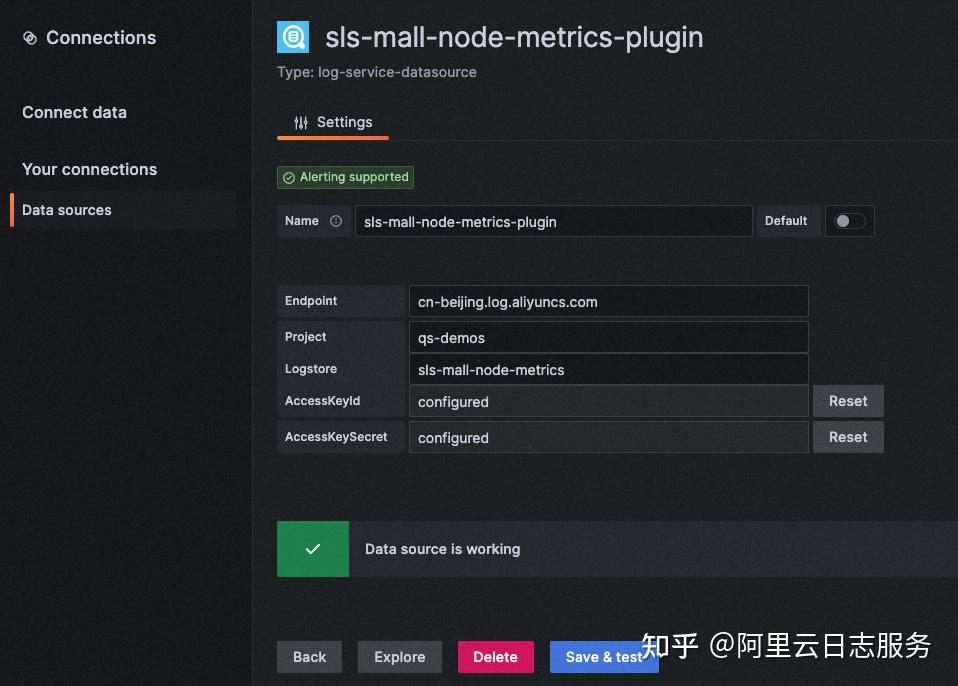Click the sliders icon beside Settings
The image size is (958, 686).
tap(300, 121)
